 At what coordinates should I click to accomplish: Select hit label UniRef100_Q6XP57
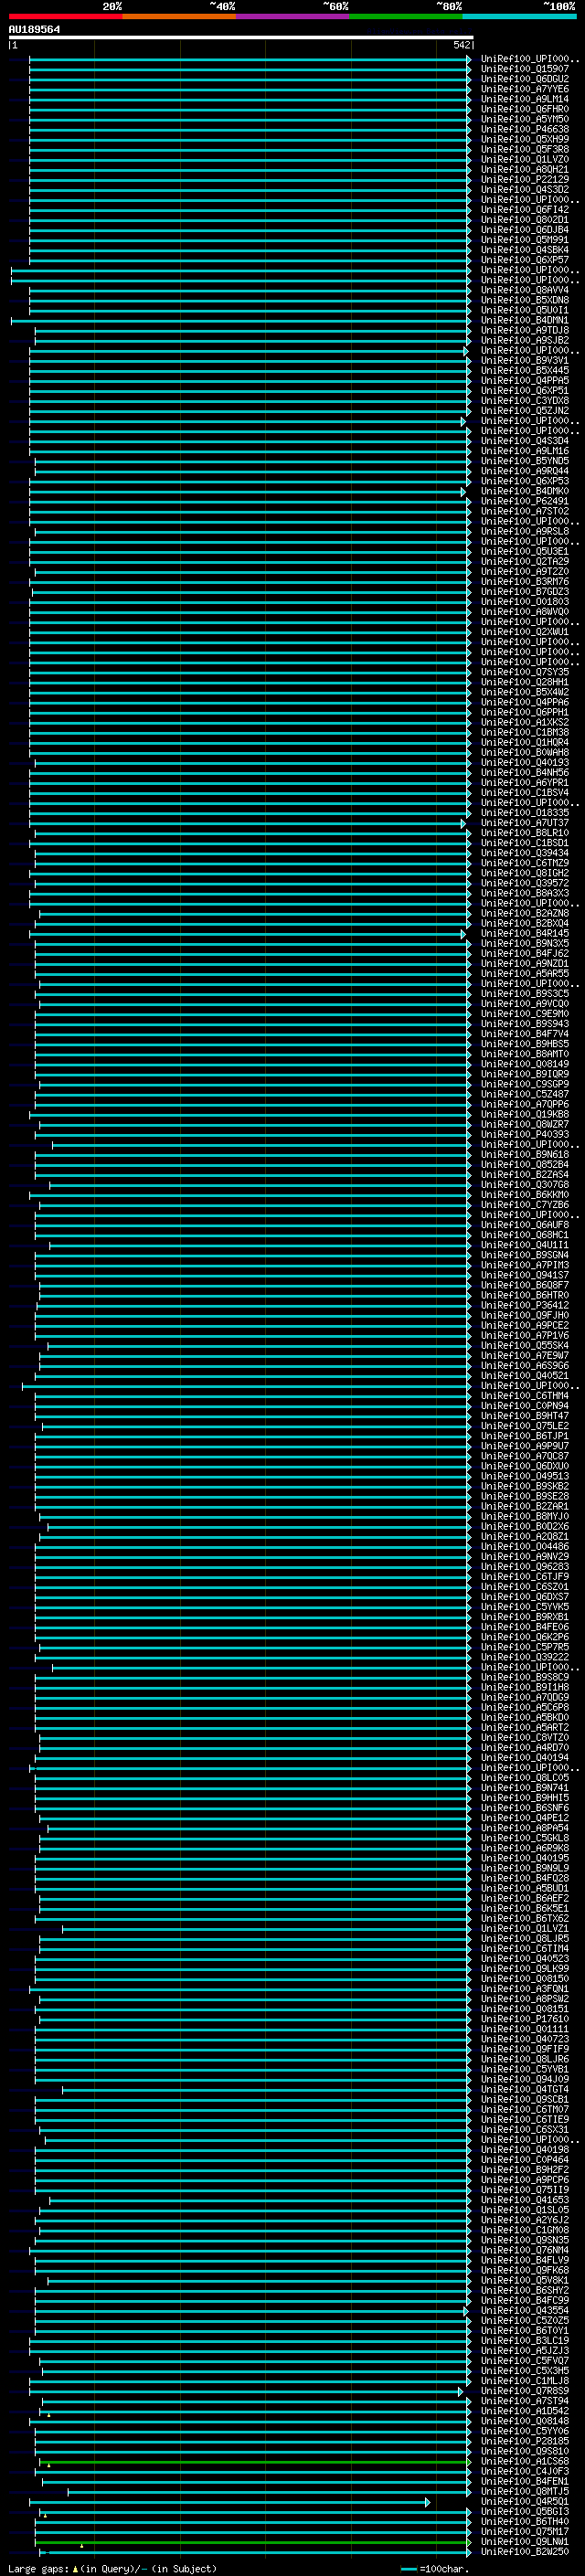[x=525, y=260]
